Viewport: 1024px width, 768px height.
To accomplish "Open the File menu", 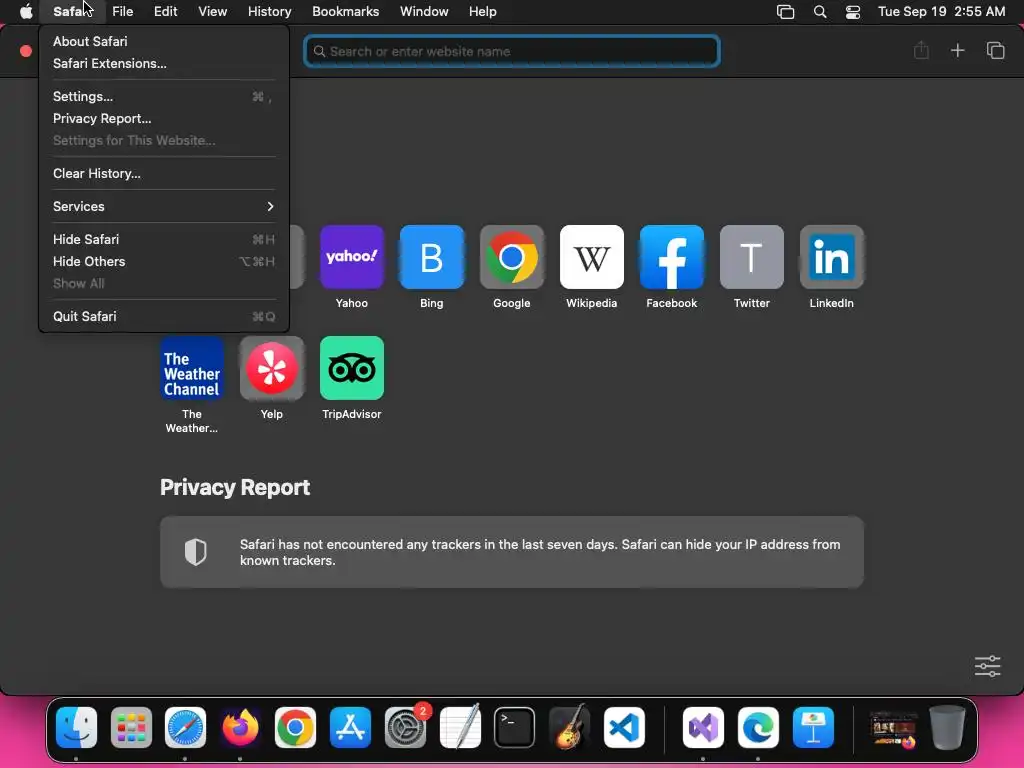I will (x=122, y=12).
